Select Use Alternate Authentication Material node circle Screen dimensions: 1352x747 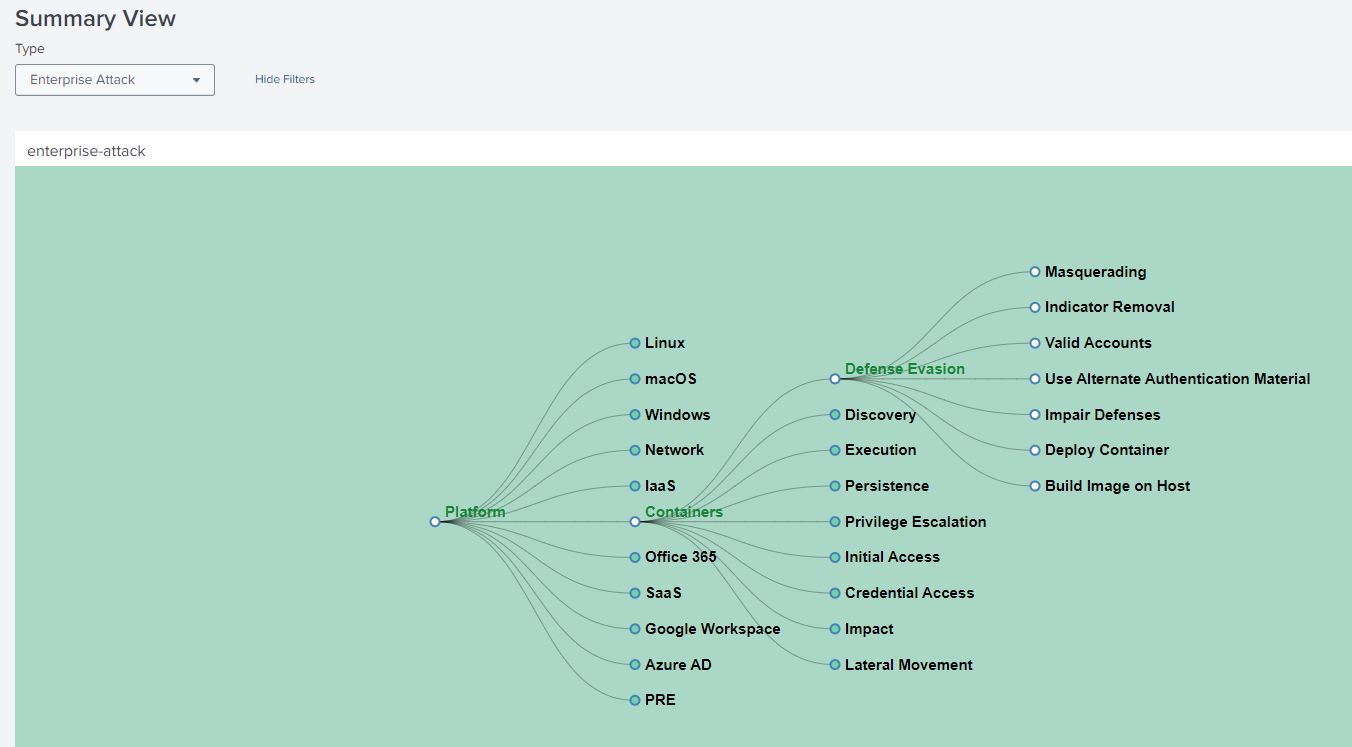coord(1035,379)
